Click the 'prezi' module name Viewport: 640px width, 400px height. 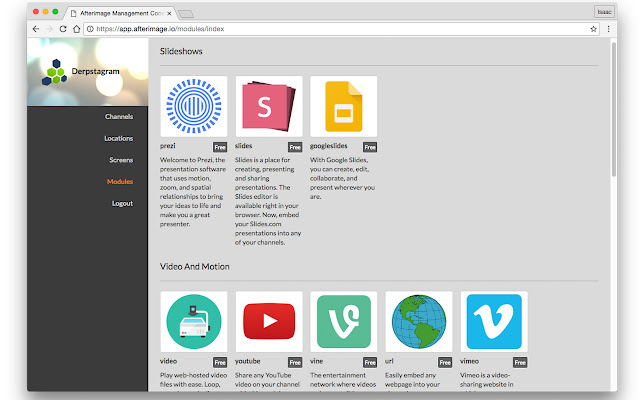(168, 146)
